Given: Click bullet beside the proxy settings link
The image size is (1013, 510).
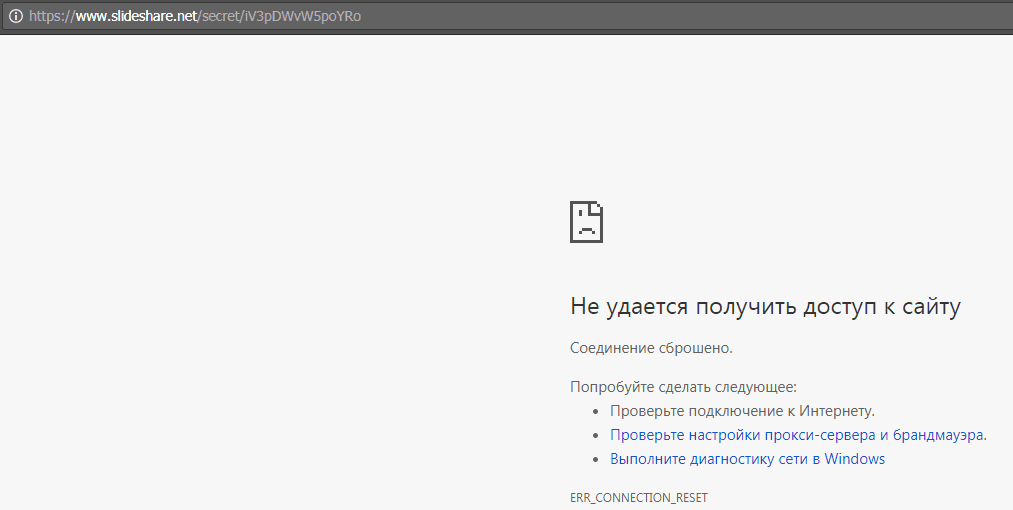Looking at the screenshot, I should tap(595, 435).
